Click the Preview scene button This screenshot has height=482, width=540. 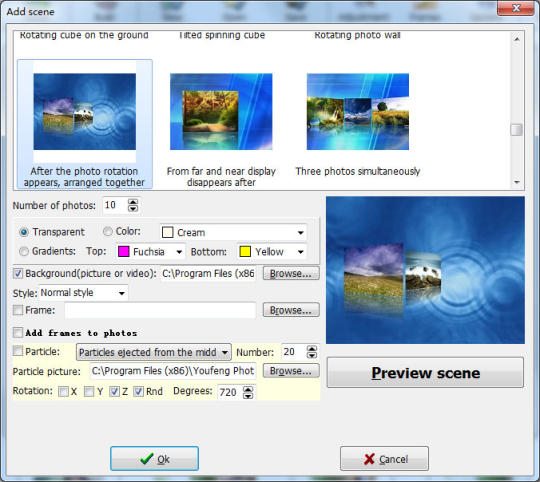pyautogui.click(x=425, y=373)
